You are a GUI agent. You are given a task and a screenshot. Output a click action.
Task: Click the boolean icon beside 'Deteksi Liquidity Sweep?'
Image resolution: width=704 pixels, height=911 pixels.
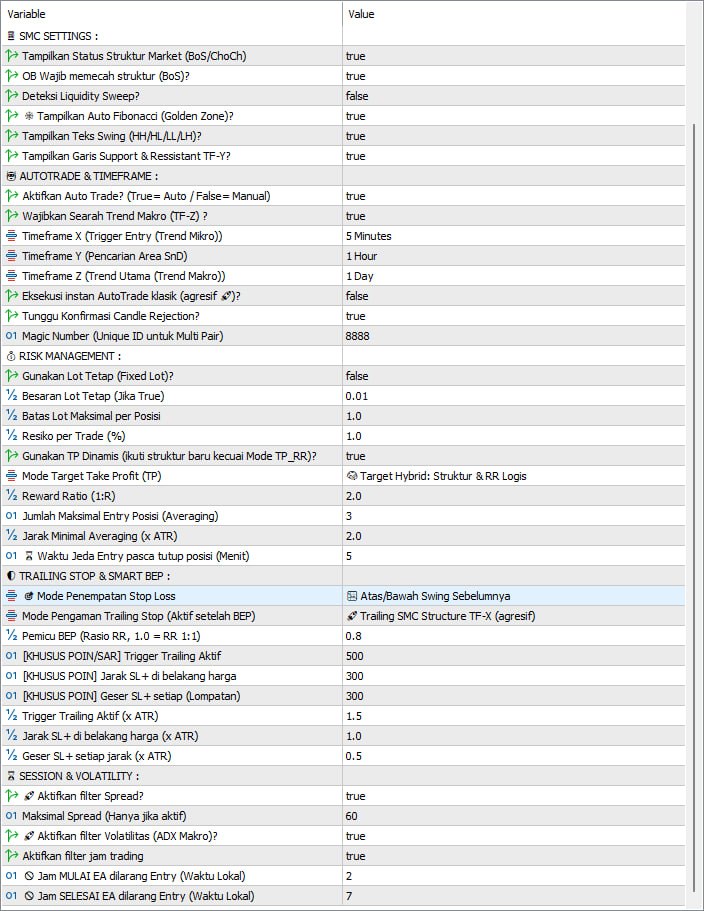click(x=12, y=96)
